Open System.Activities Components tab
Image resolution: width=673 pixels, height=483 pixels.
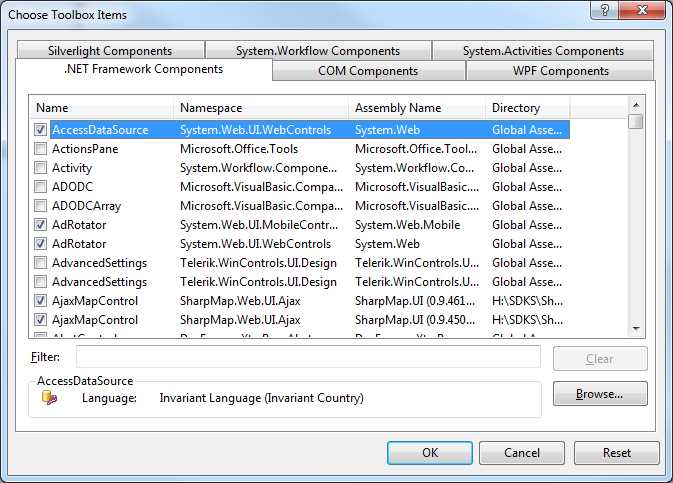coord(543,50)
